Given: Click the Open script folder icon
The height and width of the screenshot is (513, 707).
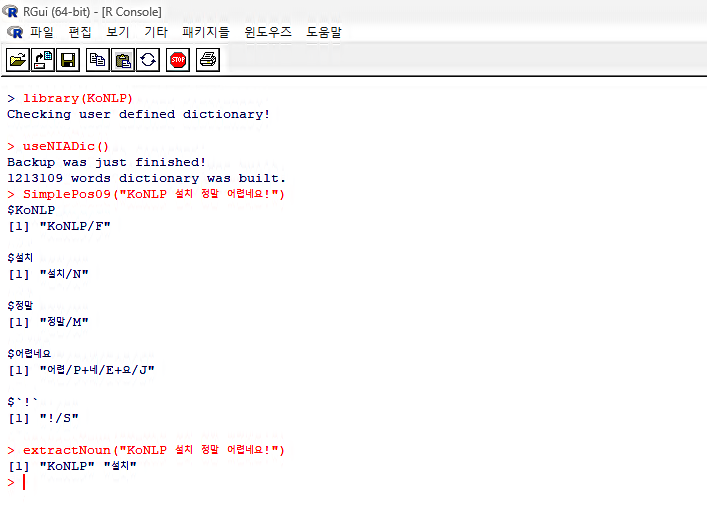Looking at the screenshot, I should tap(18, 60).
